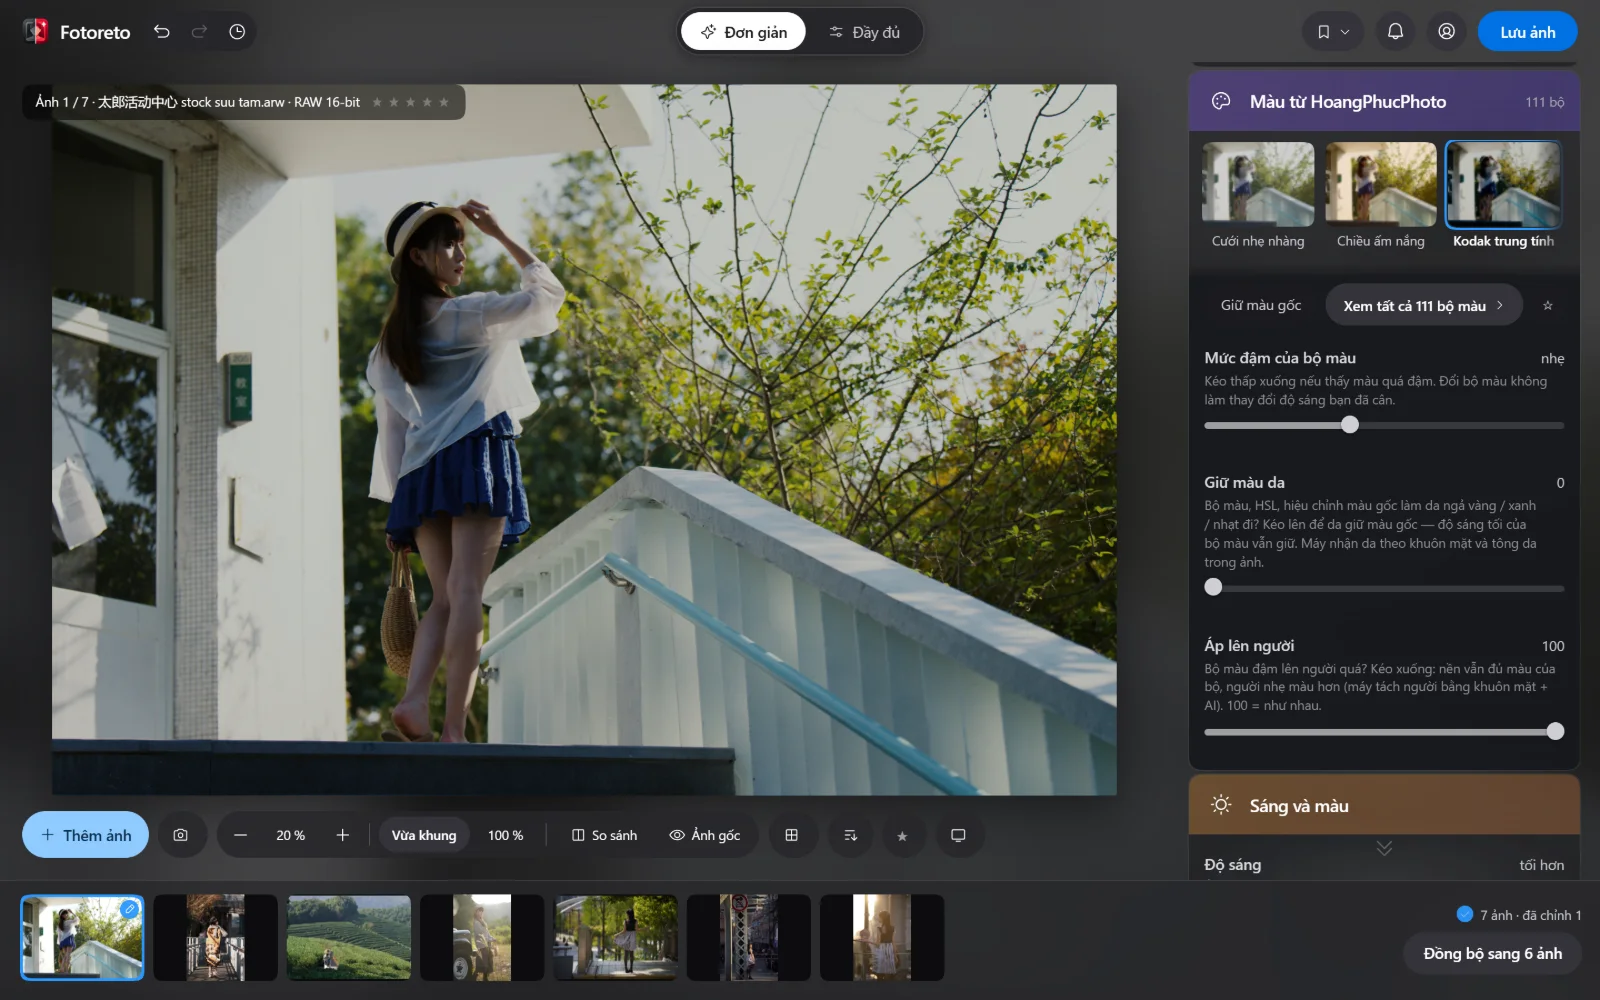1600x1000 pixels.
Task: Sync edits with Đồng bộ sang 6 ảnh
Action: click(x=1492, y=953)
